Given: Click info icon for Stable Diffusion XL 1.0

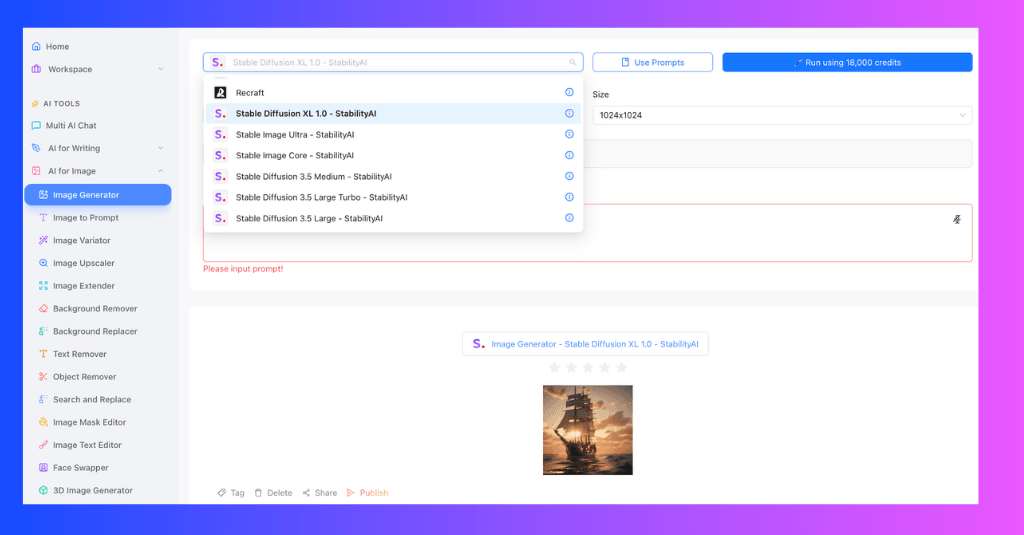Looking at the screenshot, I should [x=569, y=113].
